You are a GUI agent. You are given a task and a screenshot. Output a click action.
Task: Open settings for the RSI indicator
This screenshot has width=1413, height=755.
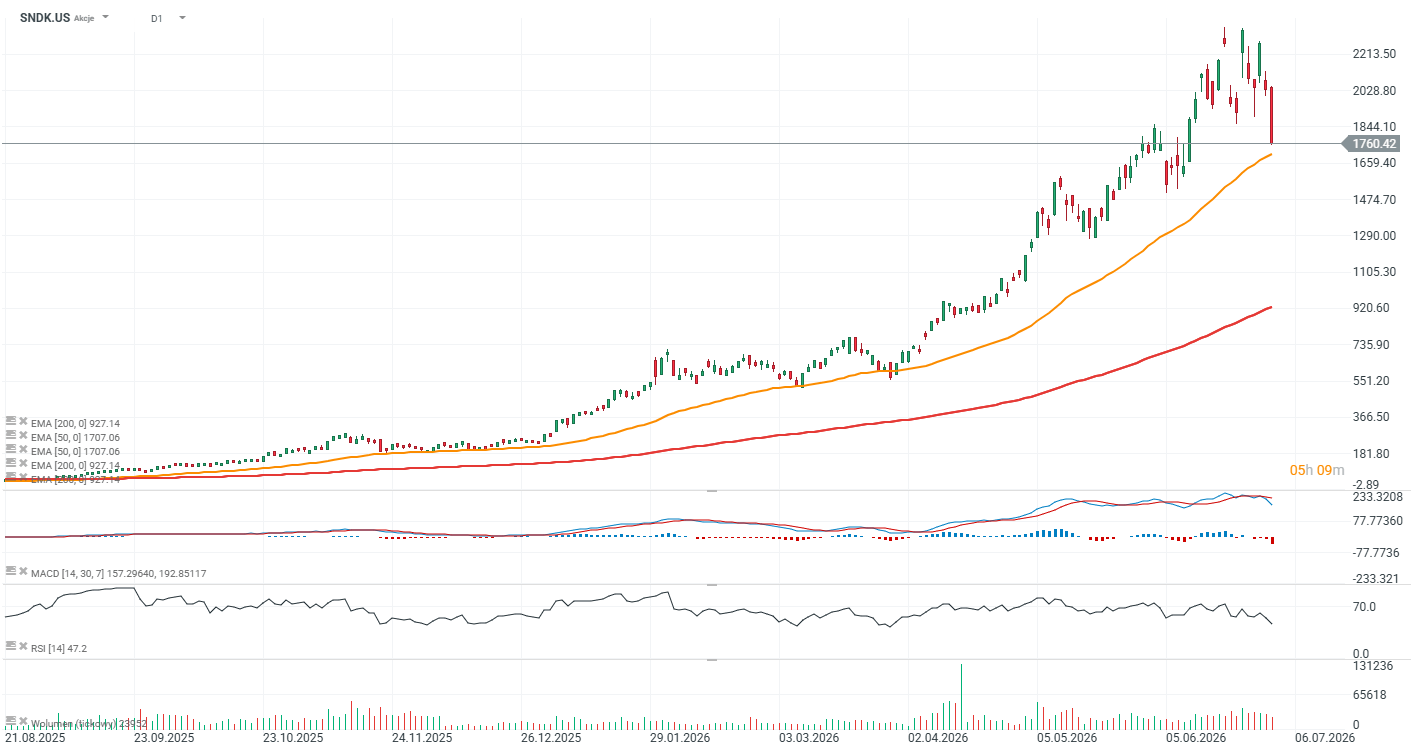(x=10, y=647)
